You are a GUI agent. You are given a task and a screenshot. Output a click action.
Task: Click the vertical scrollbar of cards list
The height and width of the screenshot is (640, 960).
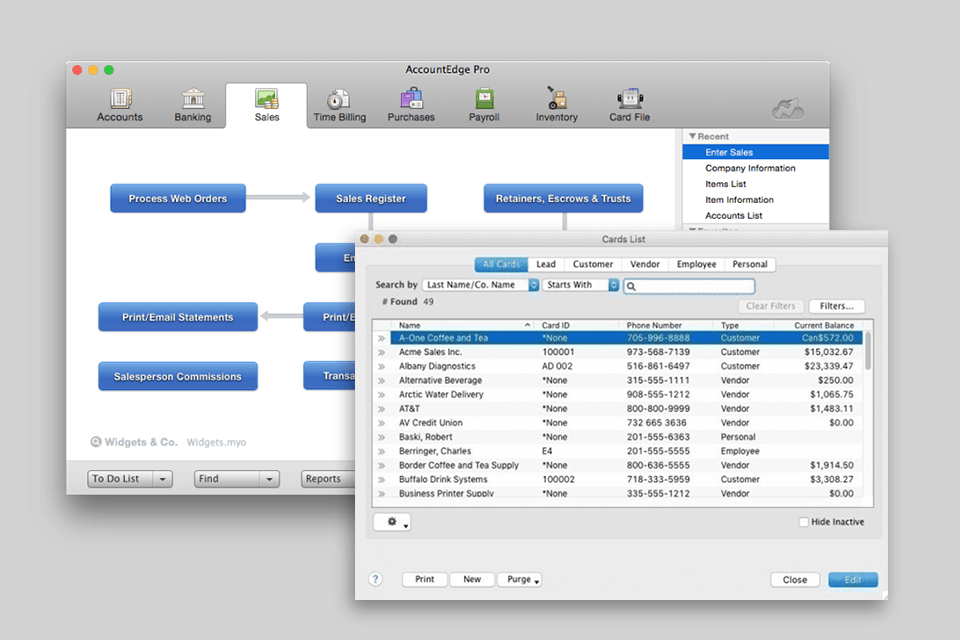868,352
